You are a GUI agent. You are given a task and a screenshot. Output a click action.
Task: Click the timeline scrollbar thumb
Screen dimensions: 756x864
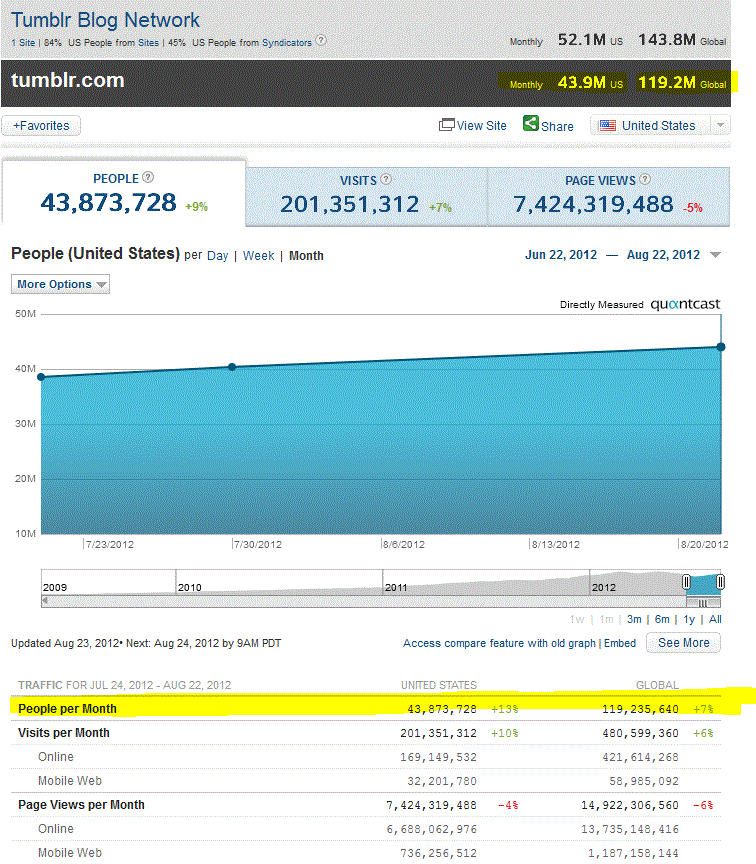pos(703,603)
